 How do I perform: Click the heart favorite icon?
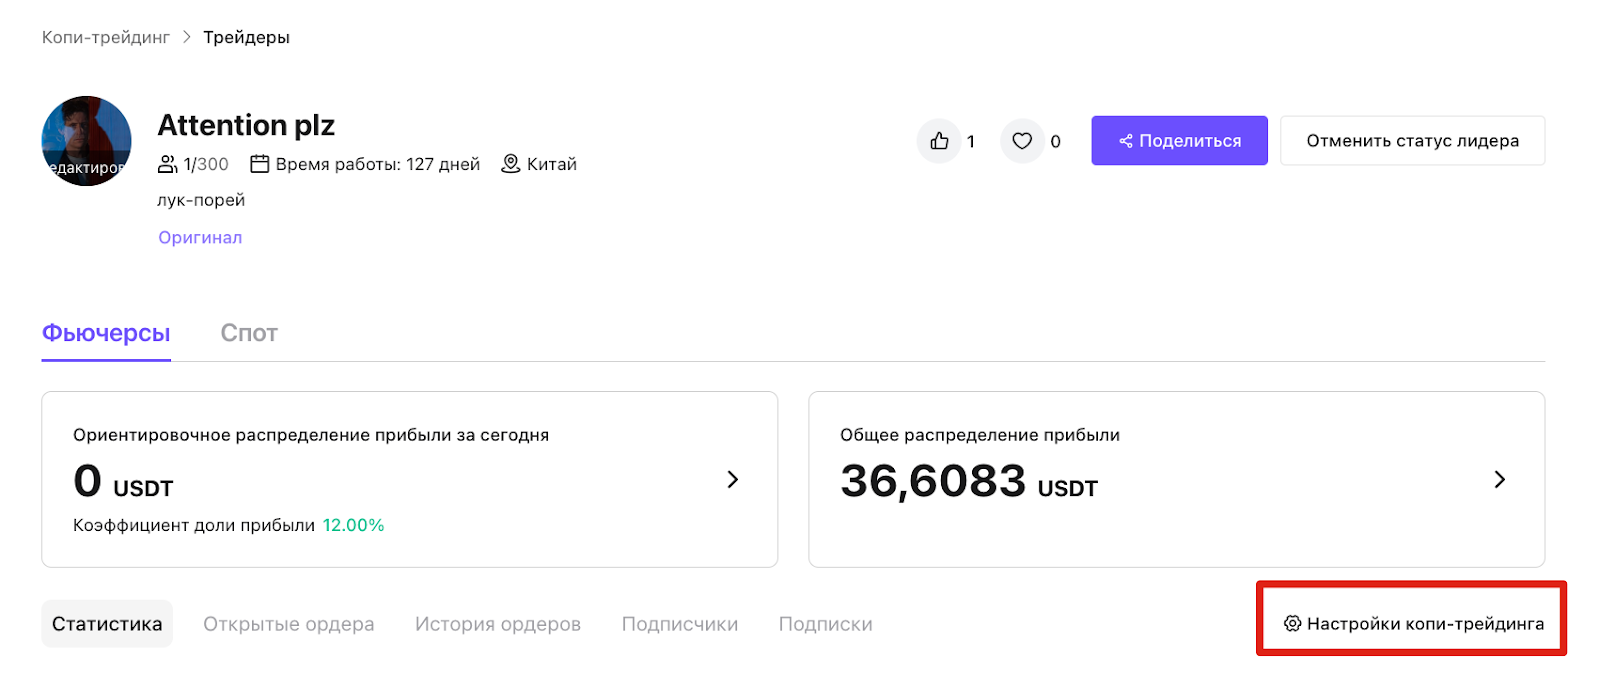(x=1022, y=141)
